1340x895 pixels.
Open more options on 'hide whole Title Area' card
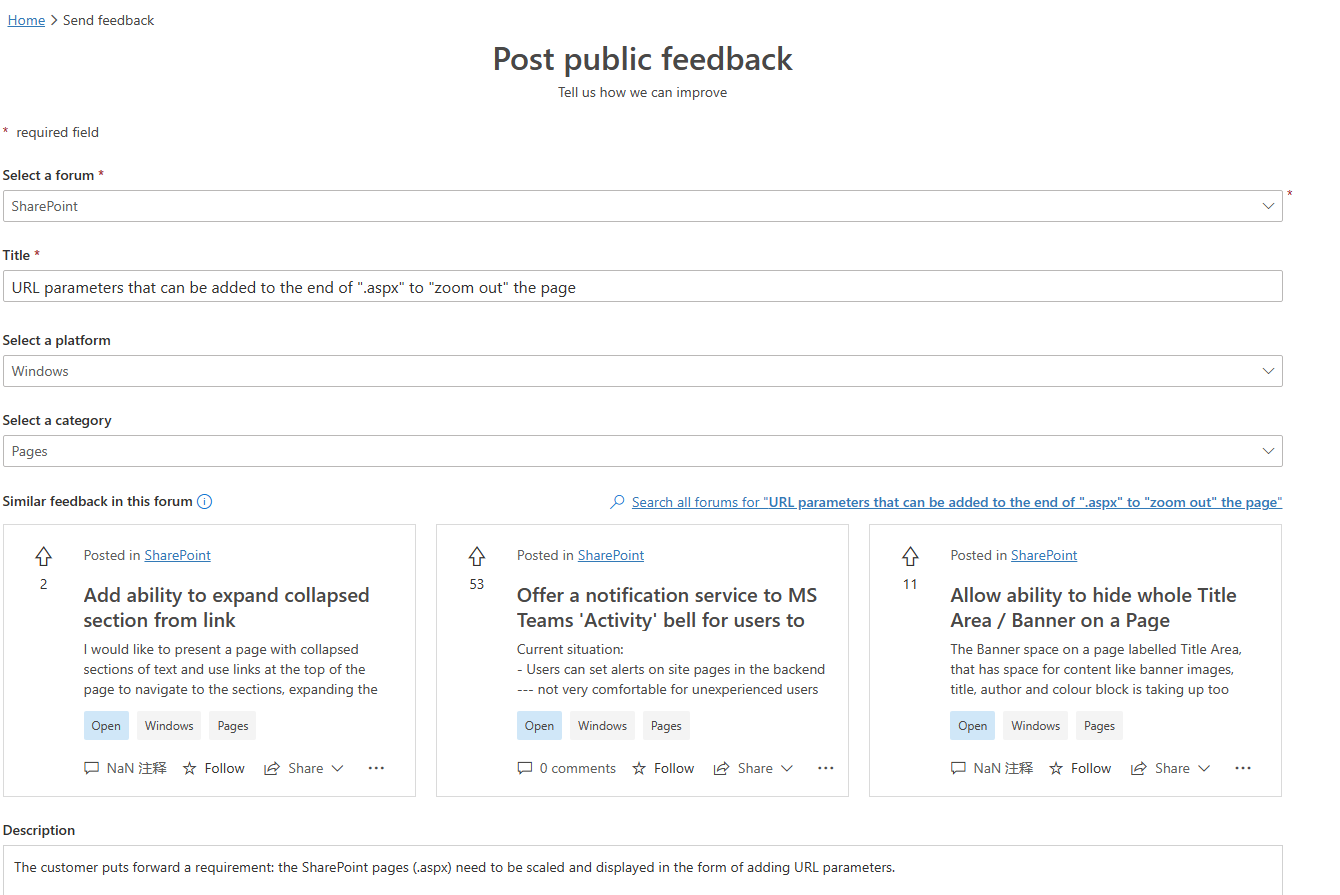[x=1242, y=768]
